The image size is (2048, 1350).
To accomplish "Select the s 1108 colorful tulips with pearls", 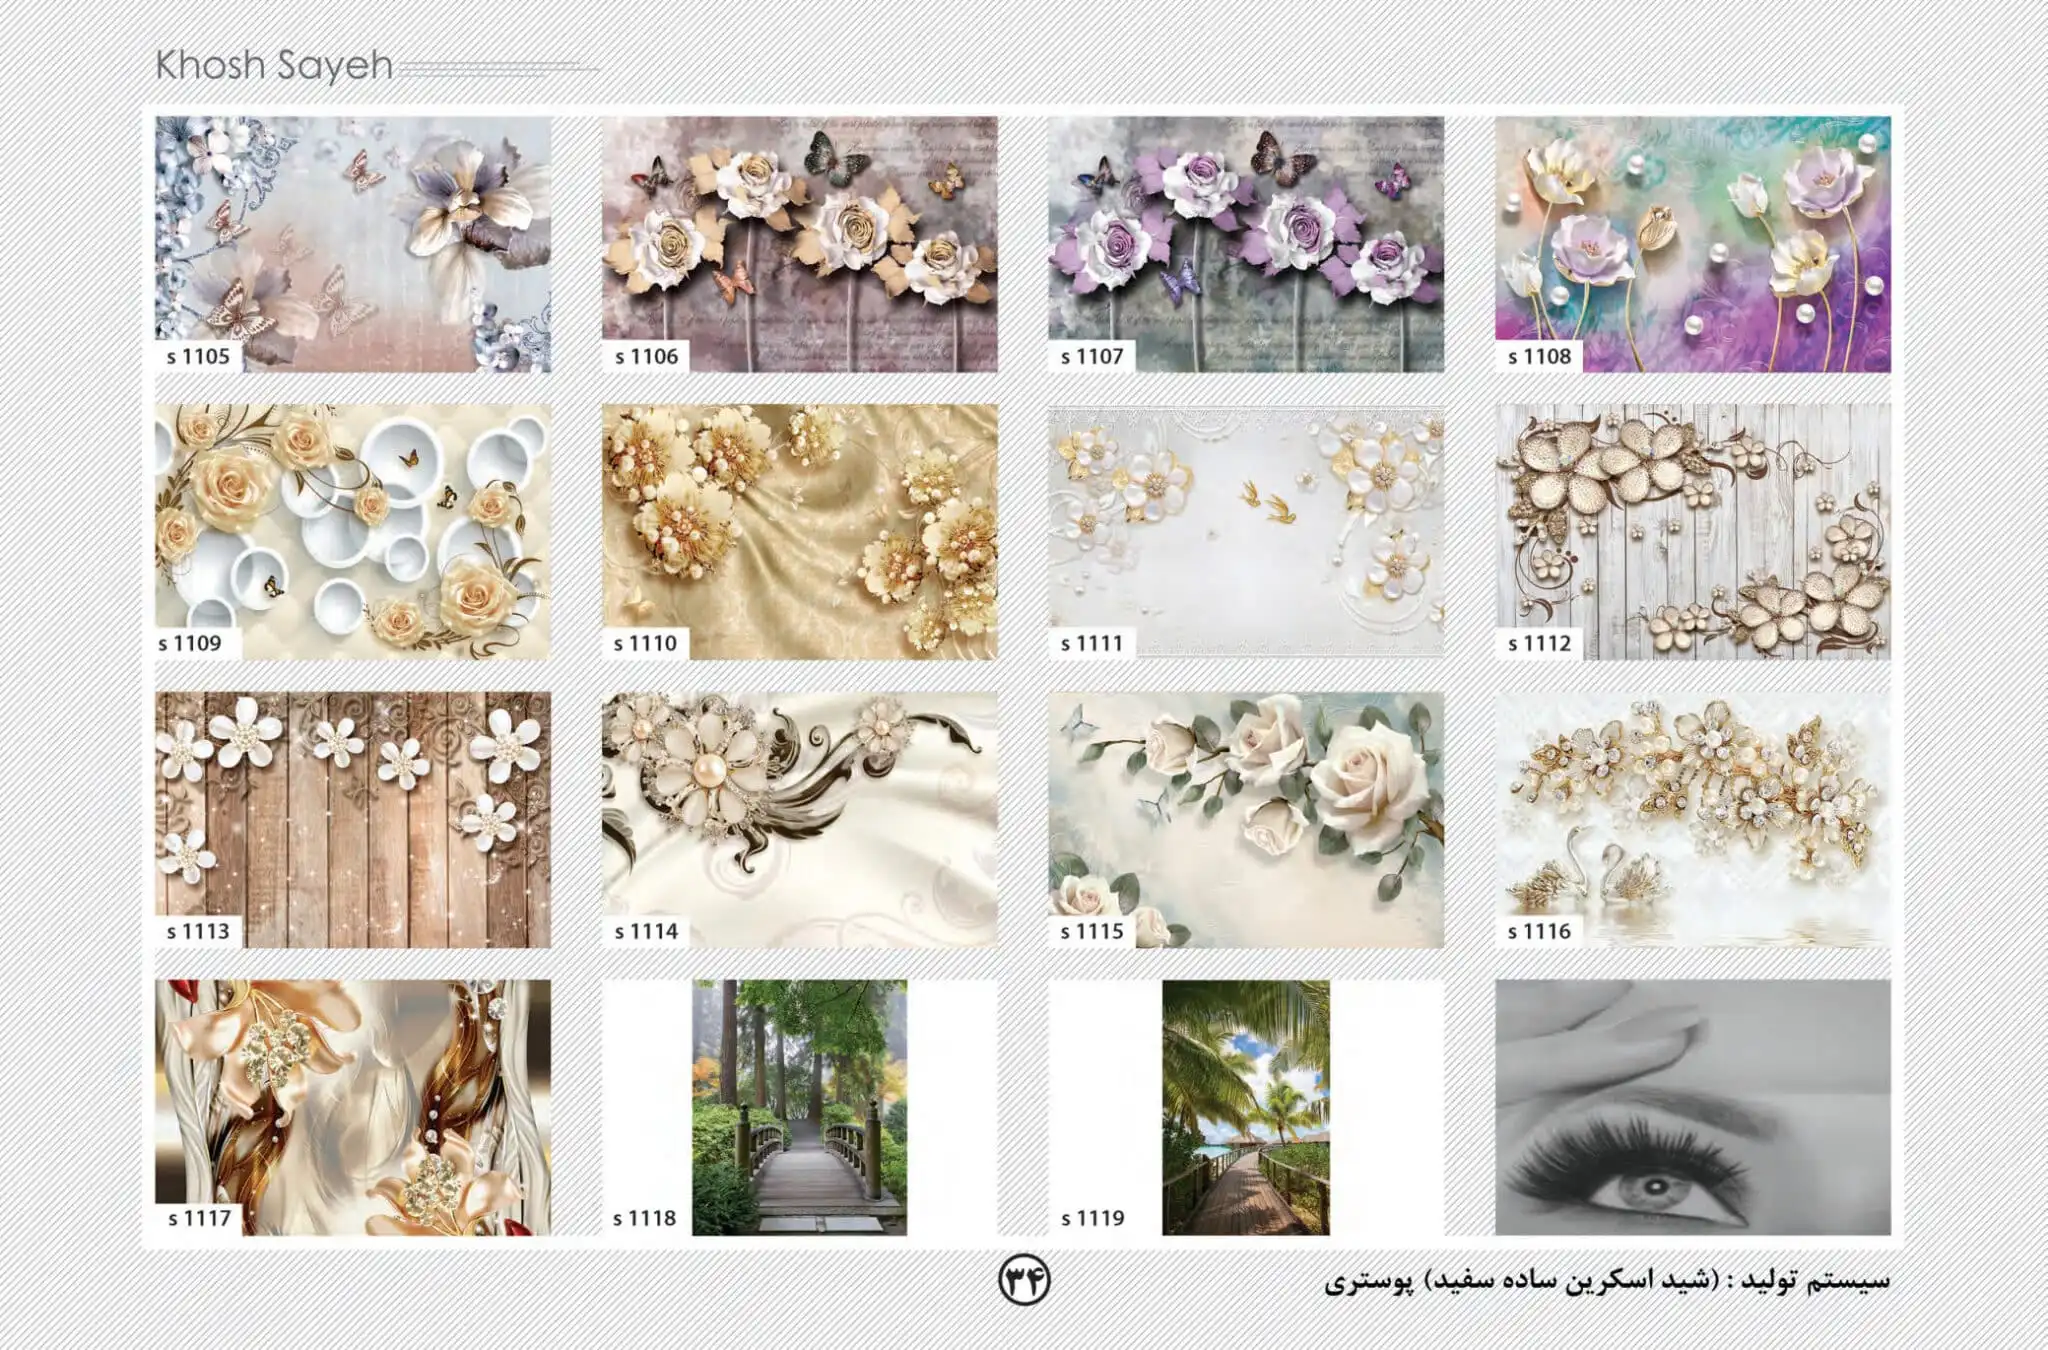I will (1693, 244).
